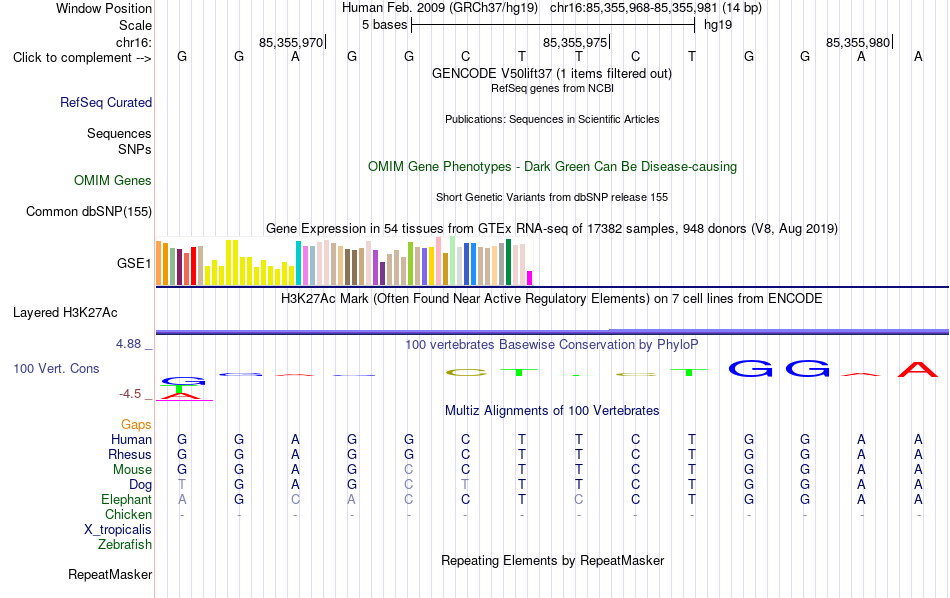Click the RefSeq Curated track label
Screen dimensions: 950x598
click(x=106, y=102)
